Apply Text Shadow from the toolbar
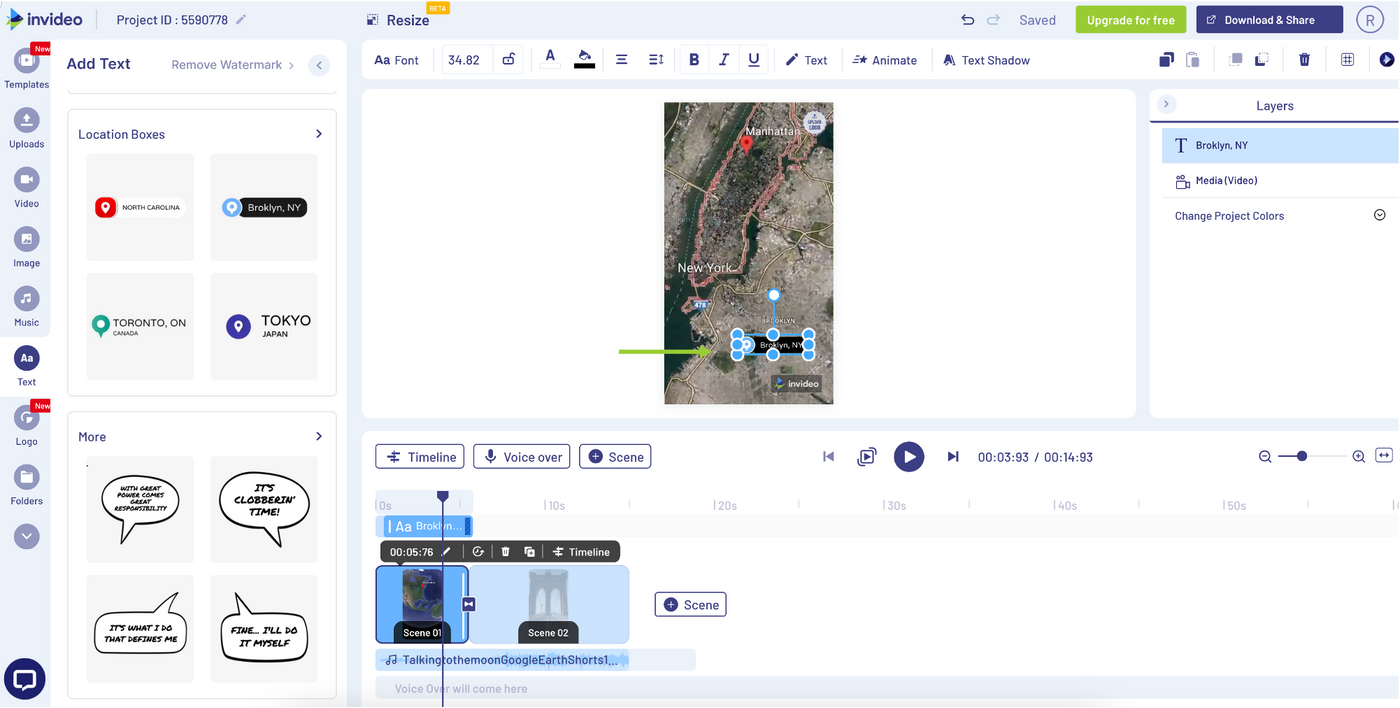Viewport: 1400px width, 708px height. pyautogui.click(x=986, y=59)
